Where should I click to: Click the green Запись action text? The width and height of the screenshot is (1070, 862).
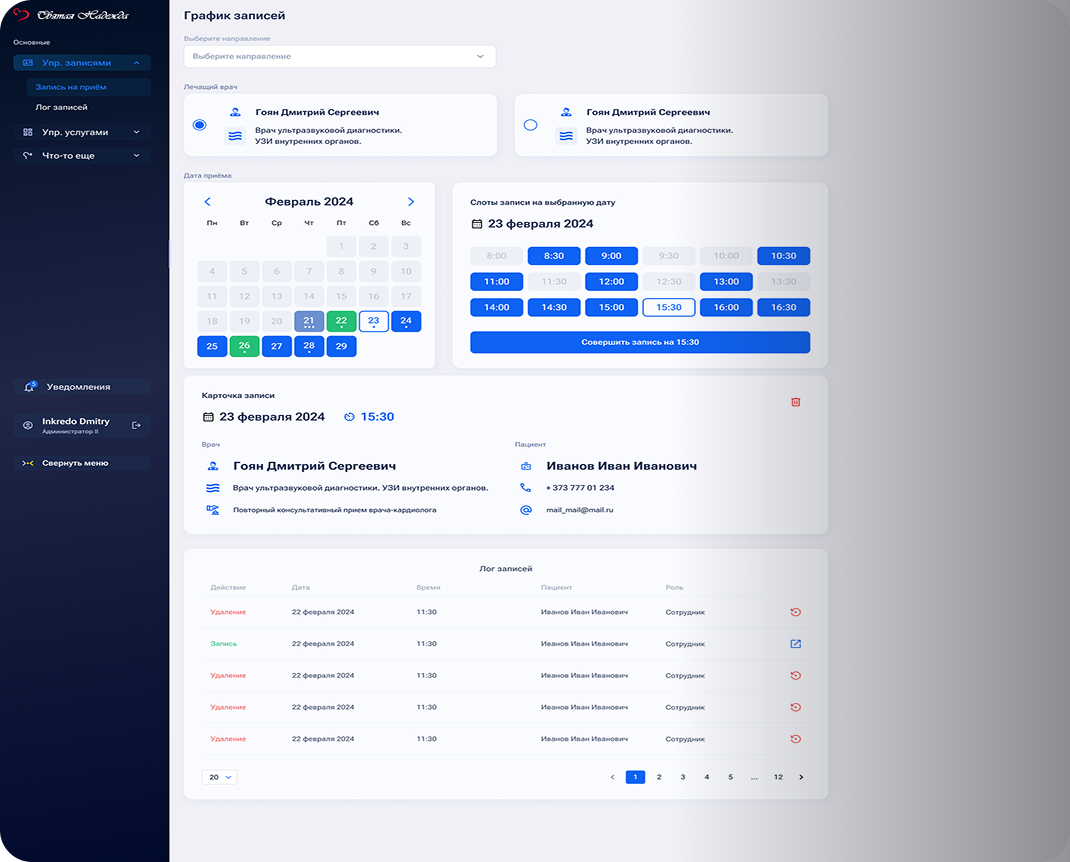point(224,644)
